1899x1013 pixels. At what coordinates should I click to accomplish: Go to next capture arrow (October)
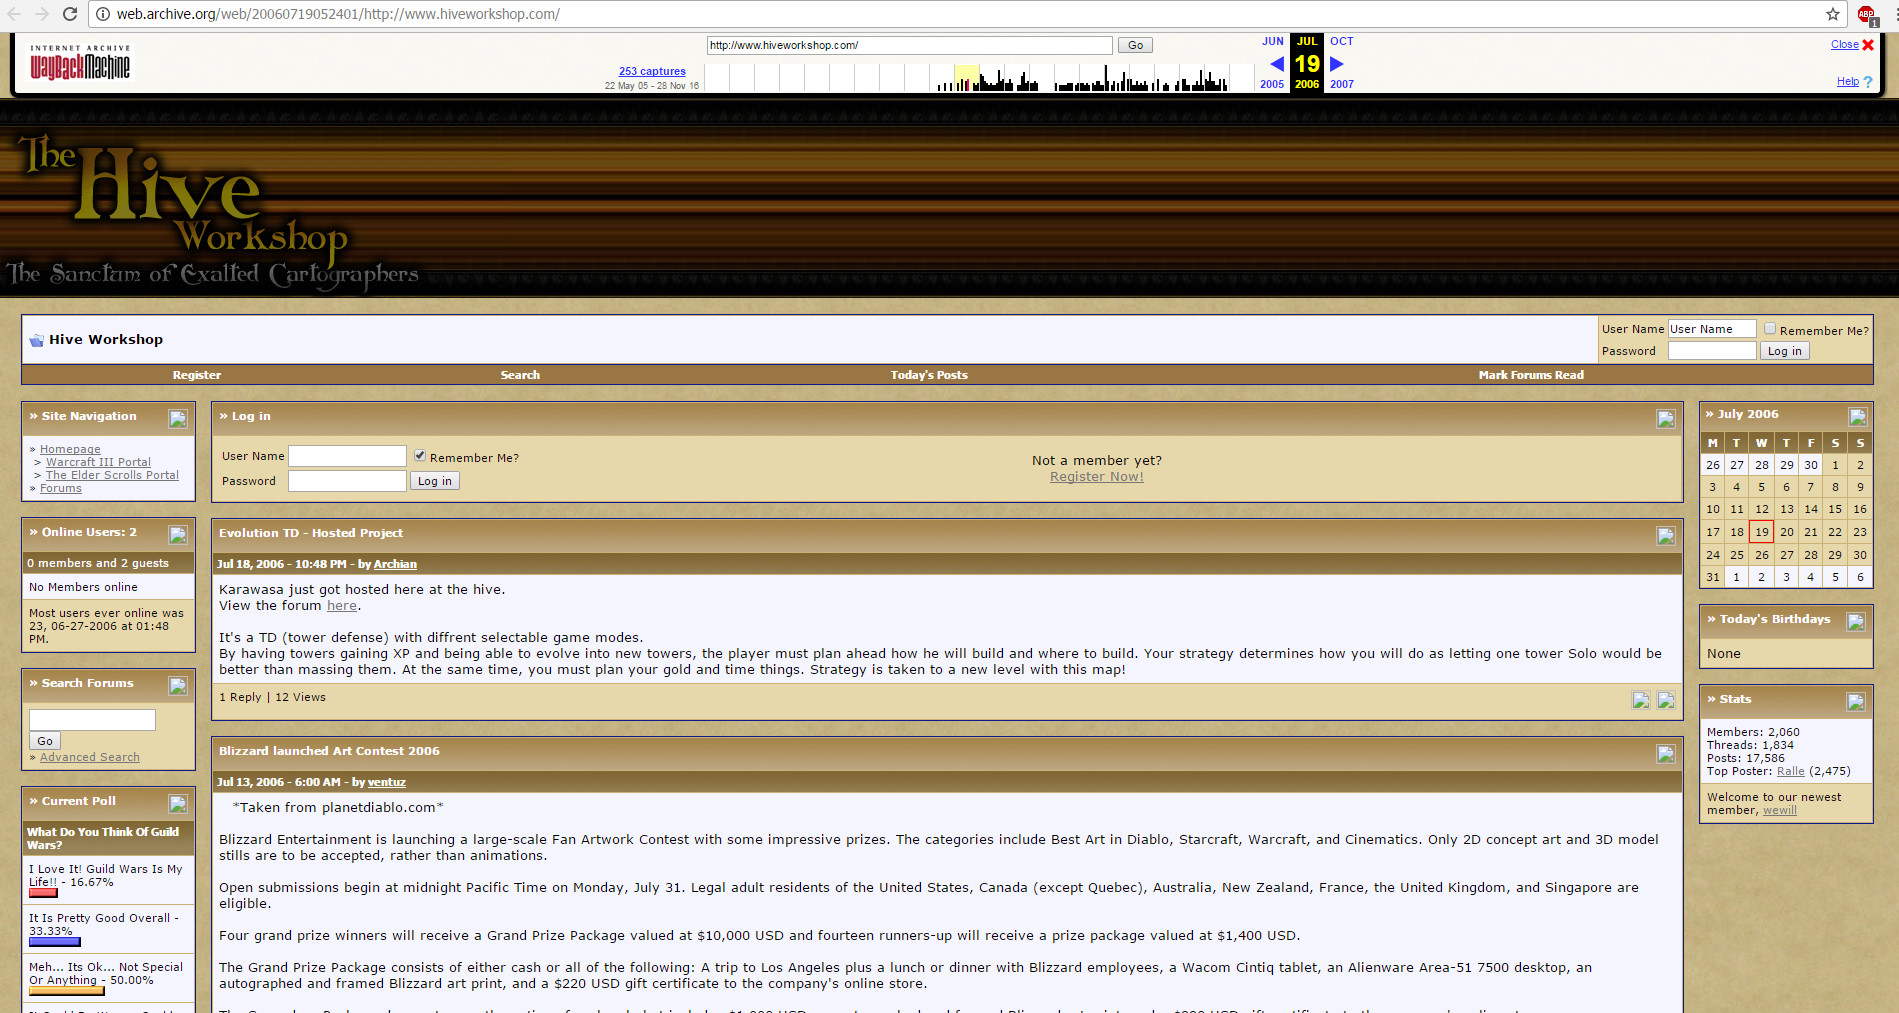tap(1337, 64)
